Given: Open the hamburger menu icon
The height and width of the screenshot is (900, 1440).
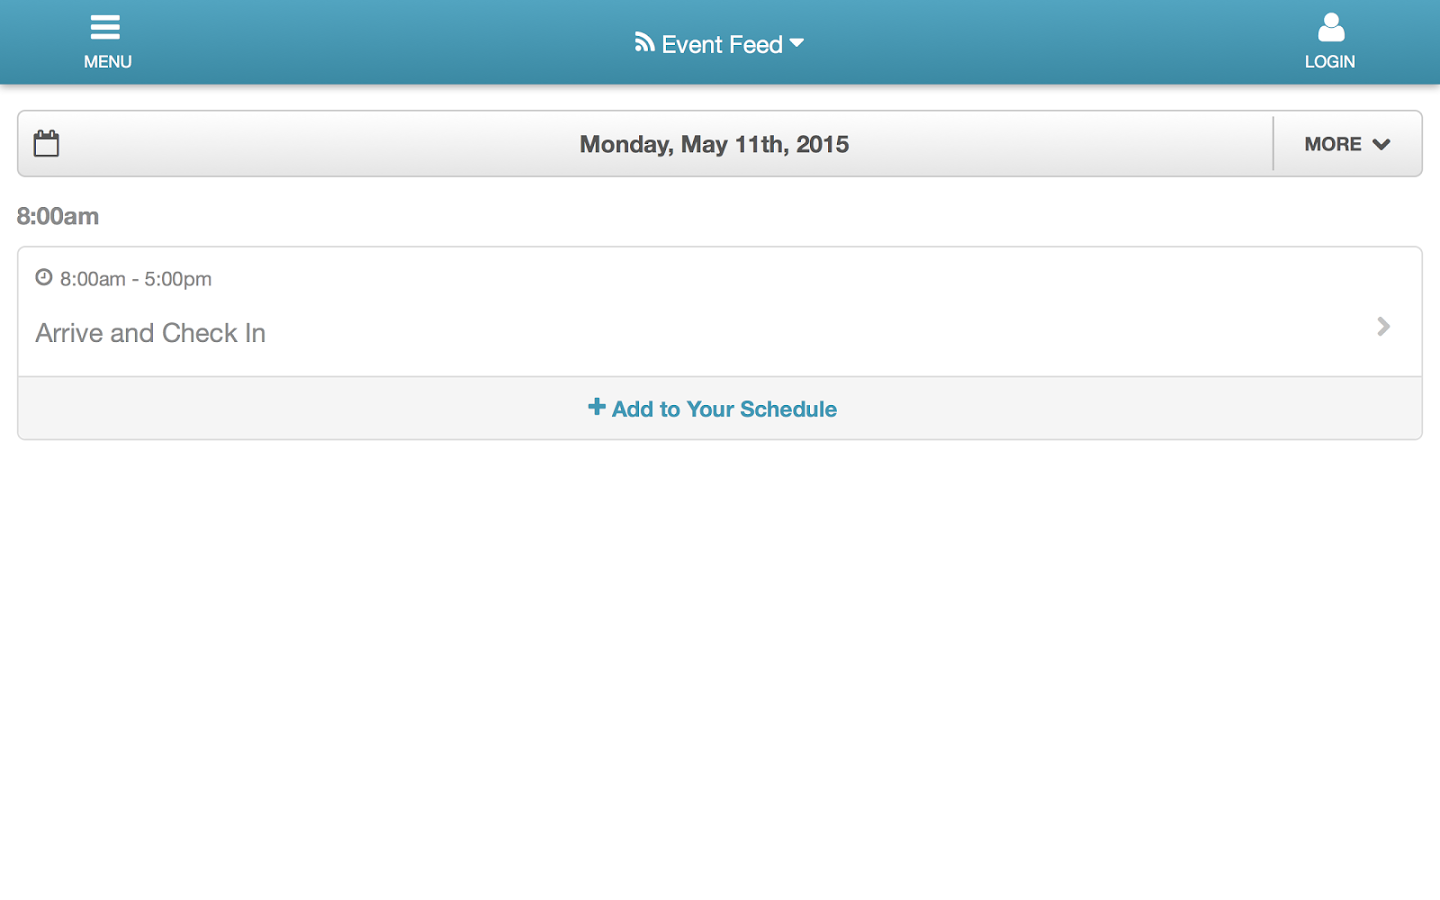Looking at the screenshot, I should click(x=105, y=27).
